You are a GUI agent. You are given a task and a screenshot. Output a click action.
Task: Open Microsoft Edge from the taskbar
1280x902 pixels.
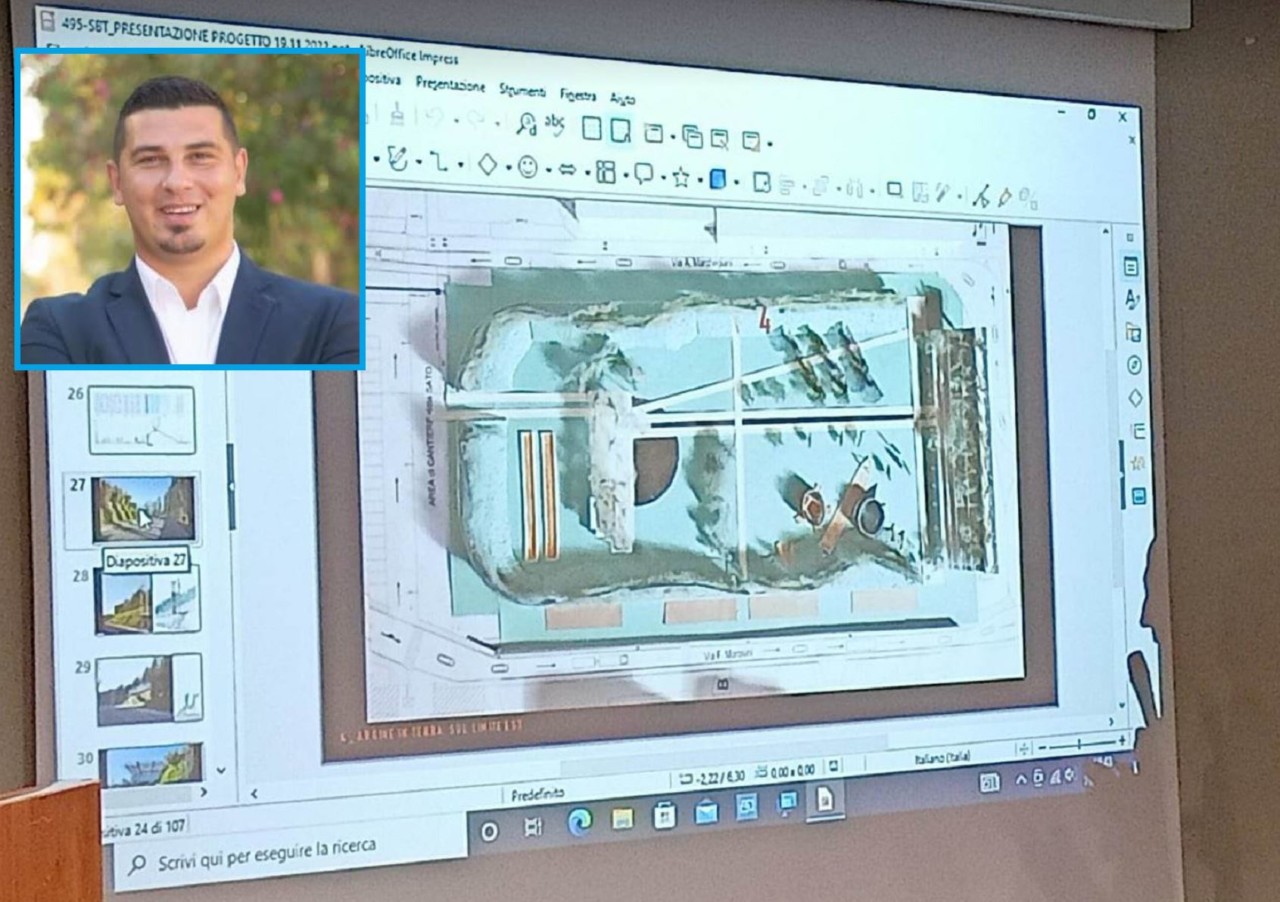point(579,821)
